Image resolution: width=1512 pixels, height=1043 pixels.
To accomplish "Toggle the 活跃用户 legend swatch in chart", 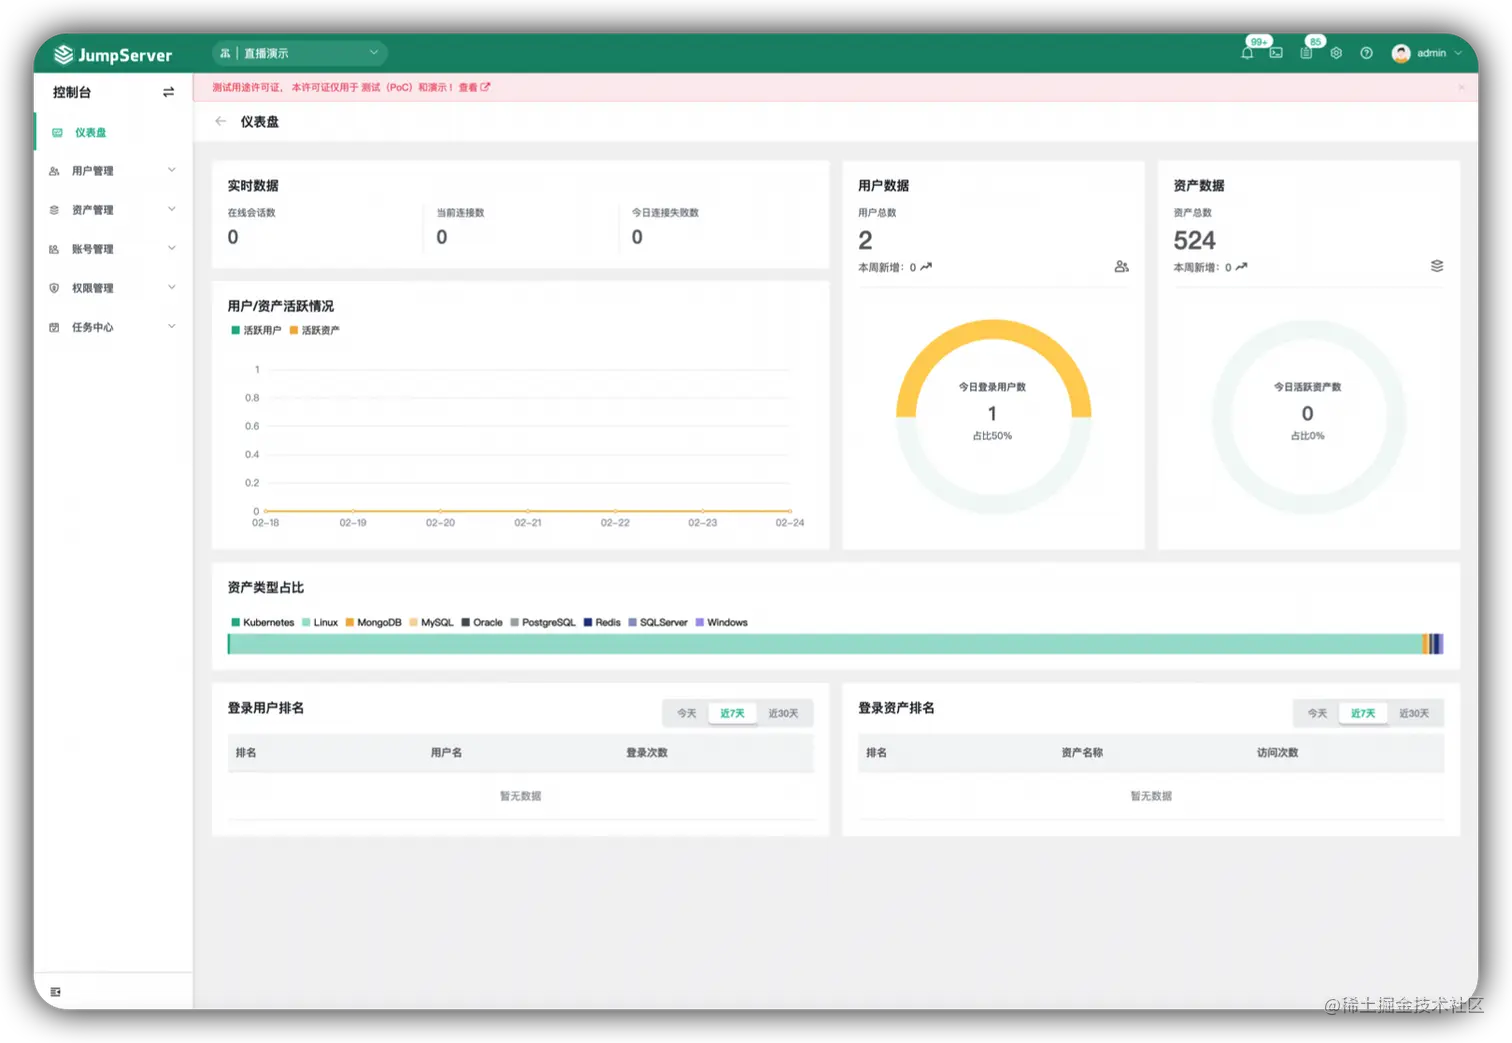I will (235, 330).
